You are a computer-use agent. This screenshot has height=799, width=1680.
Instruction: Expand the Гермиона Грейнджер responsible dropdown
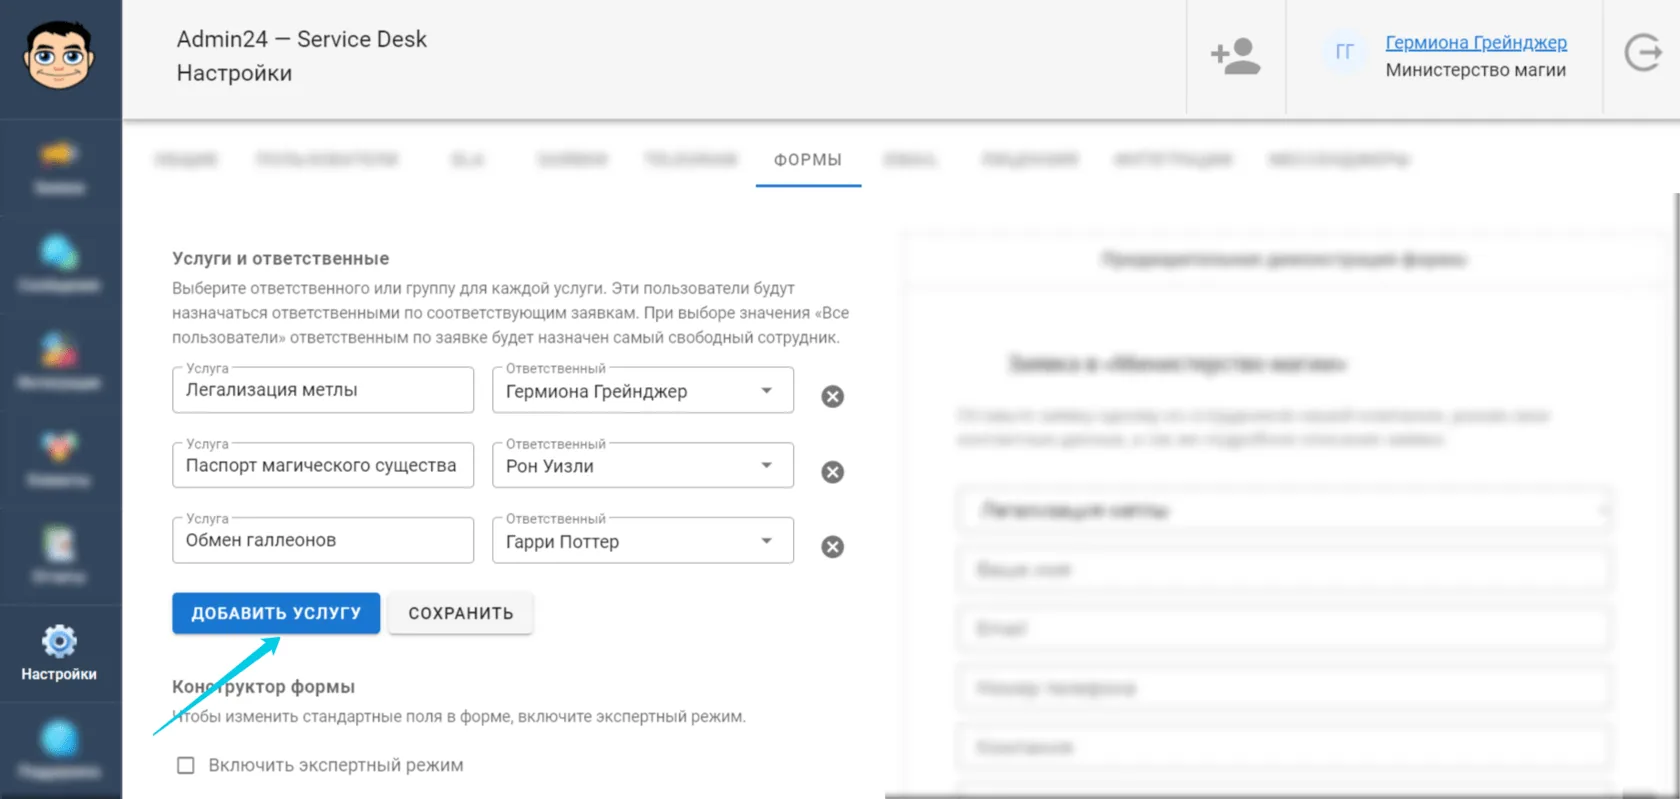643,391
